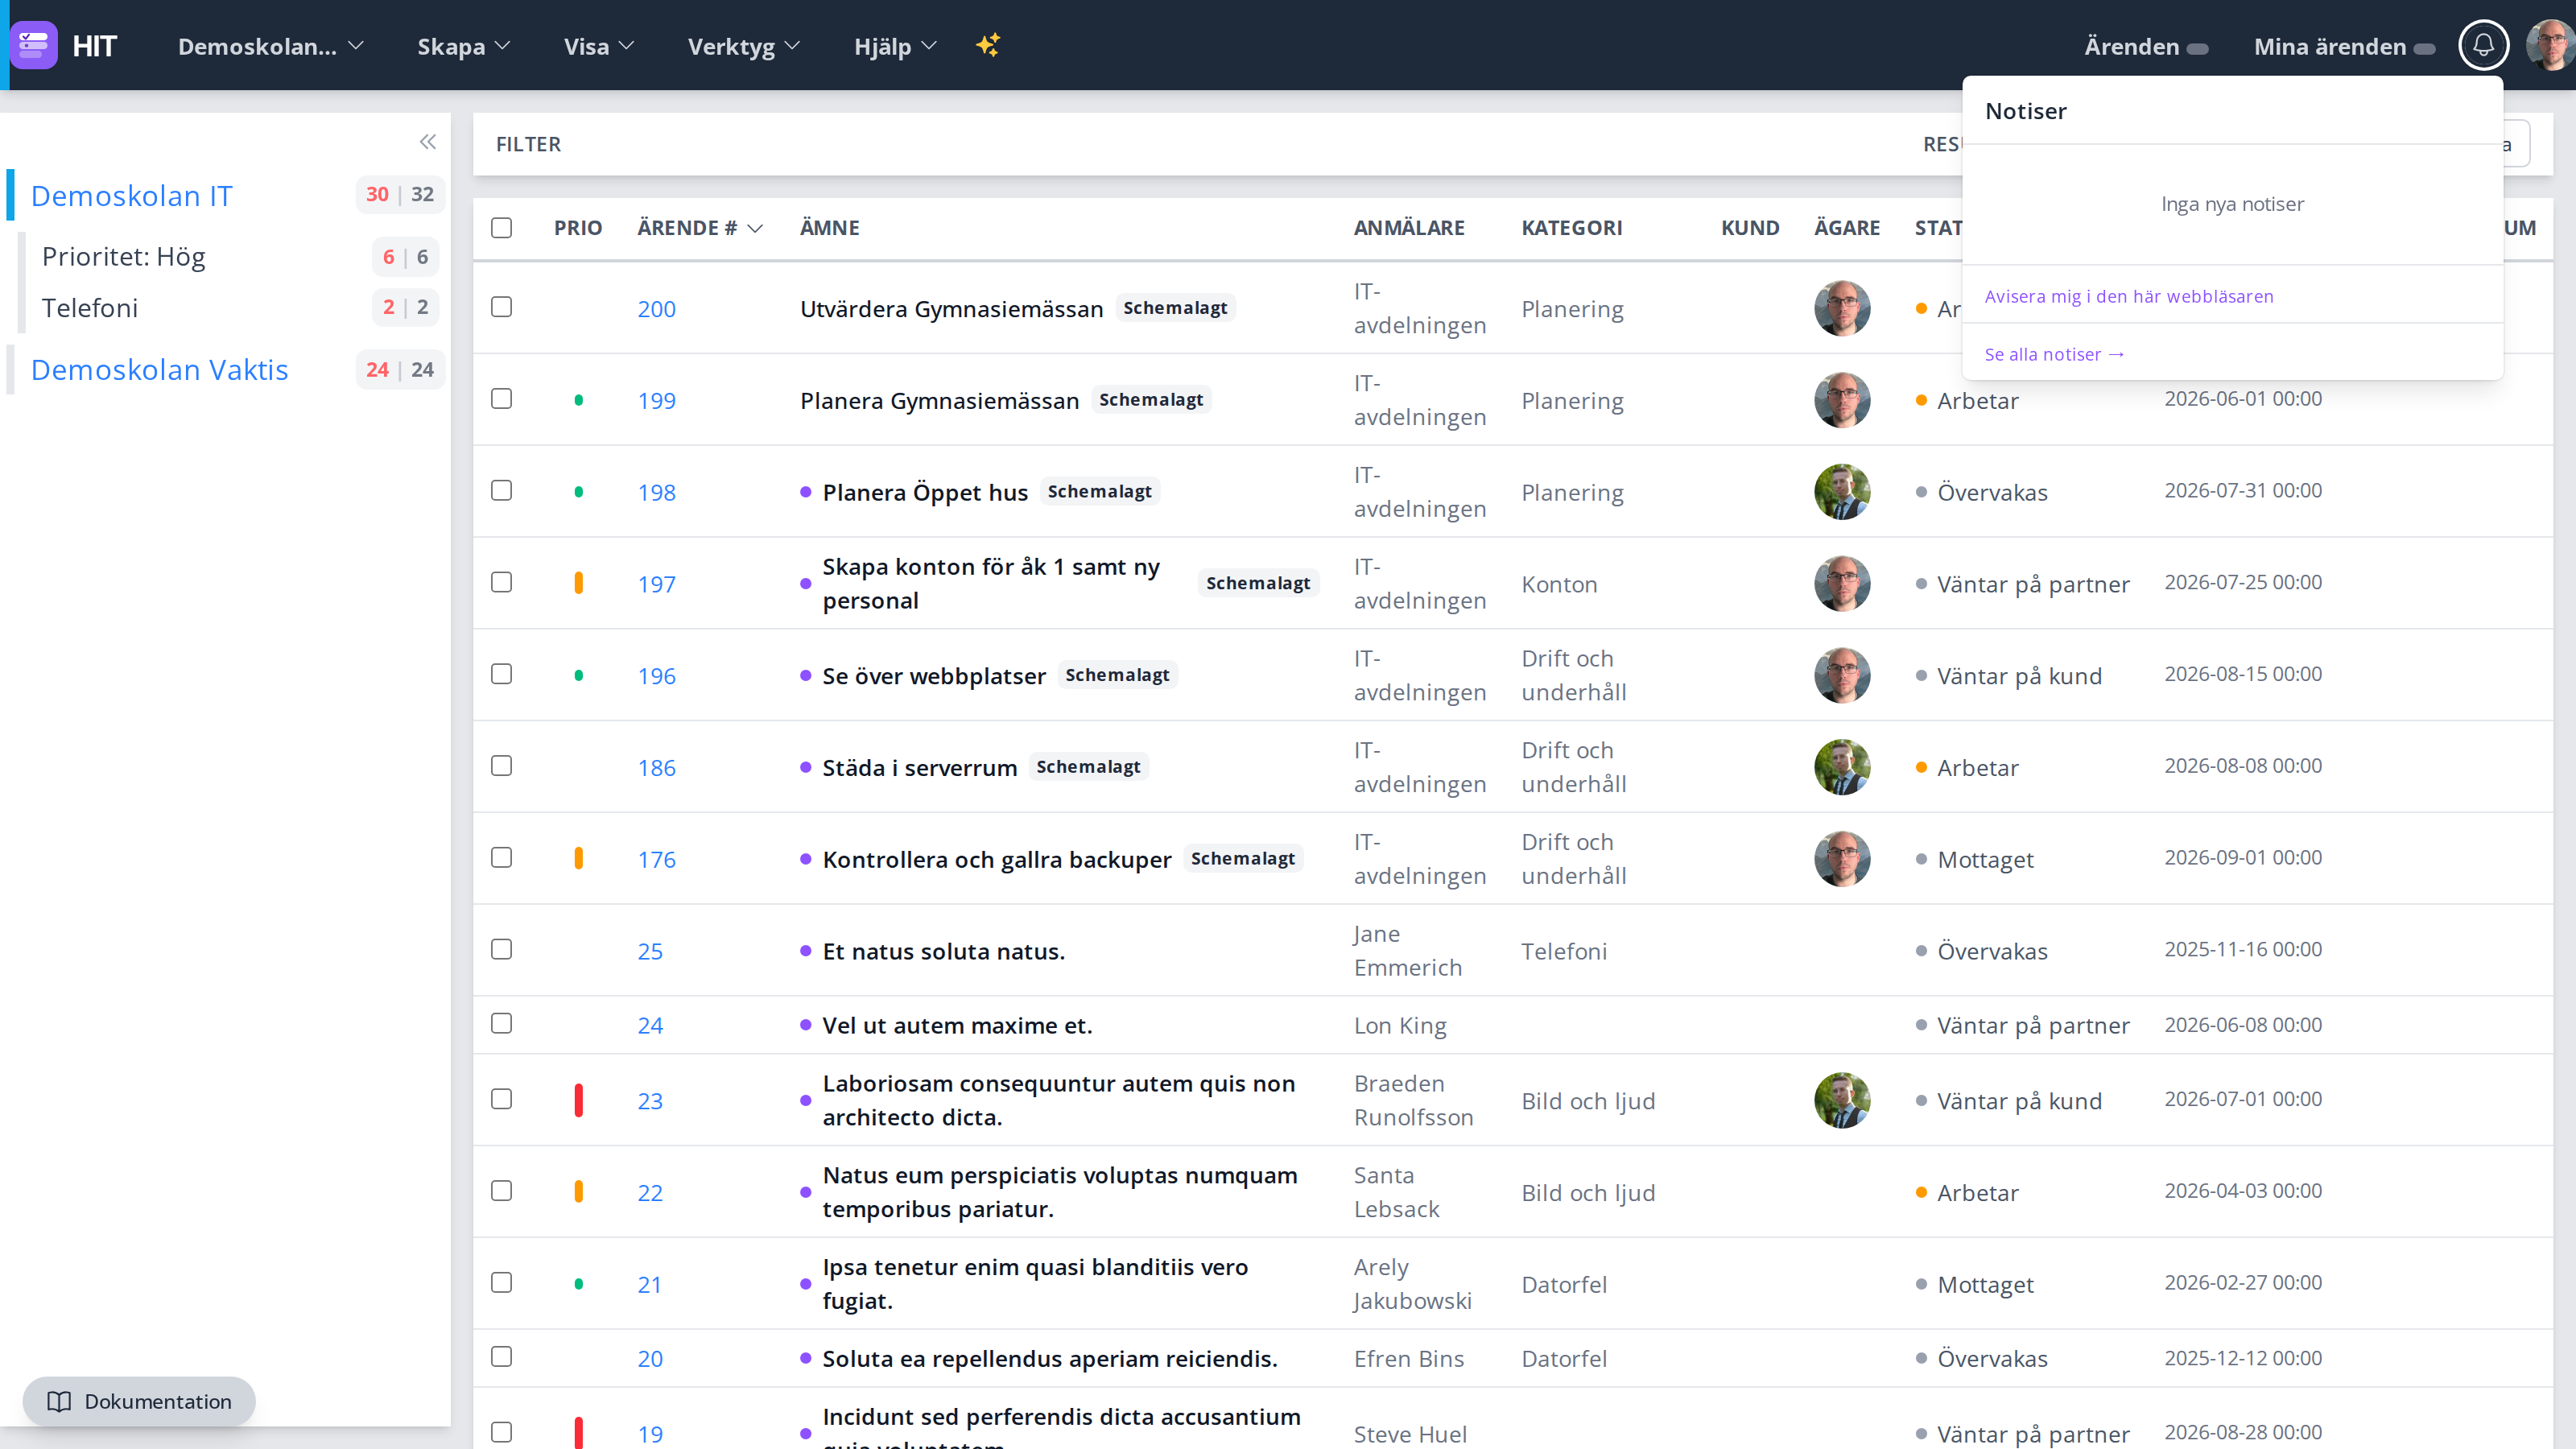
Task: Select the checkbox for ticket 21
Action: 501,1283
